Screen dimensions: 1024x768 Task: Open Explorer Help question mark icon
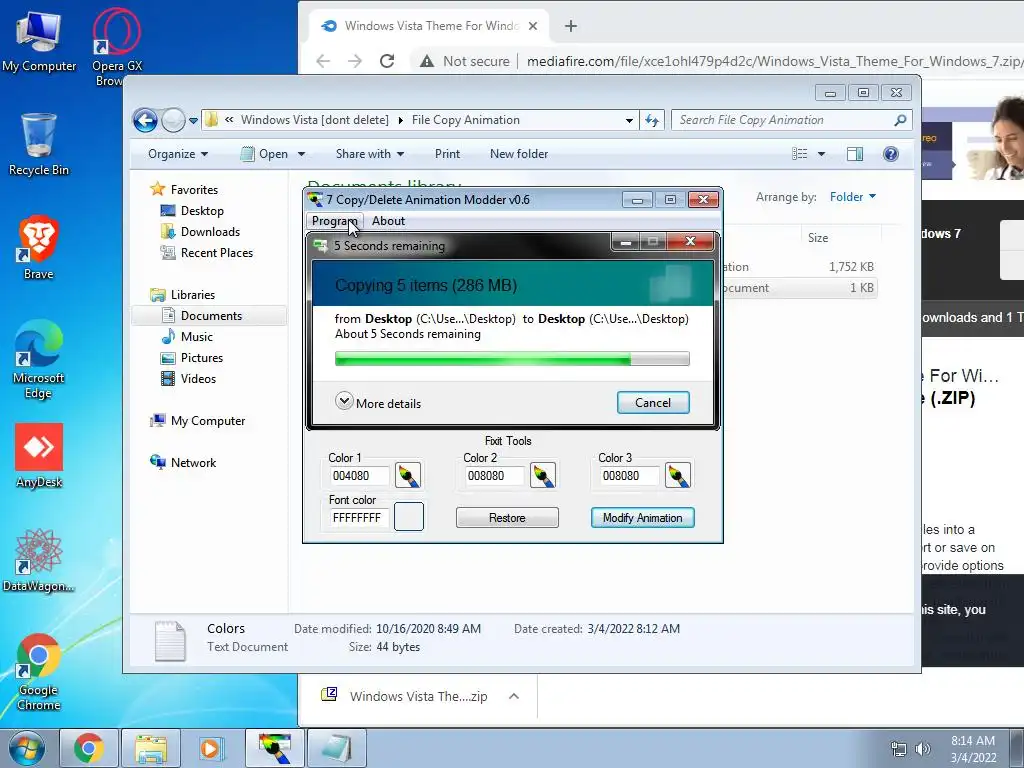[891, 154]
